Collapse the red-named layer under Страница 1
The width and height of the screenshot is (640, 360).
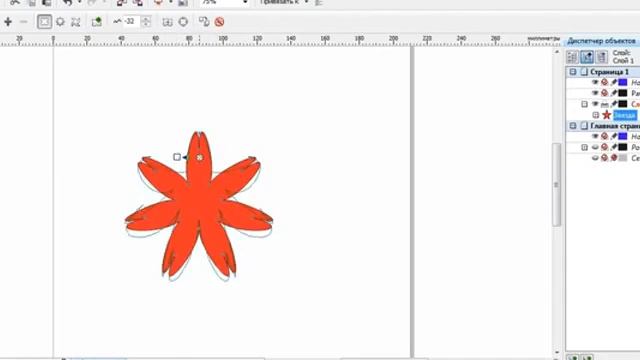click(x=584, y=104)
